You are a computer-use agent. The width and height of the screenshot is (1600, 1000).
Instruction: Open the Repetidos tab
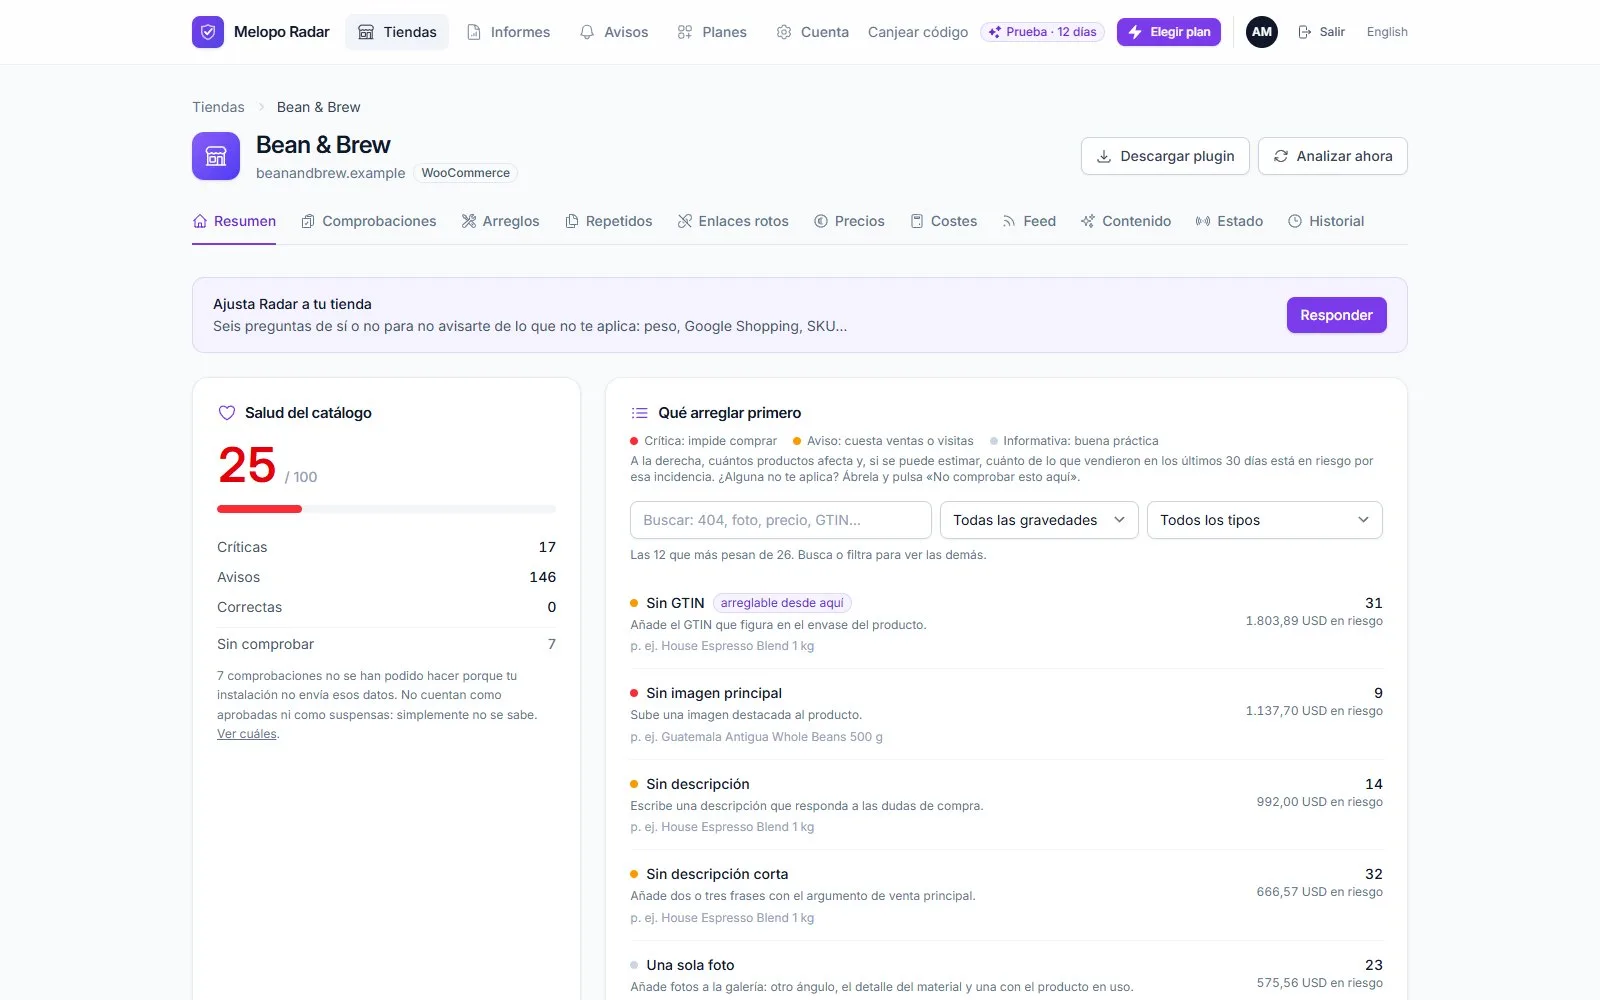point(608,221)
